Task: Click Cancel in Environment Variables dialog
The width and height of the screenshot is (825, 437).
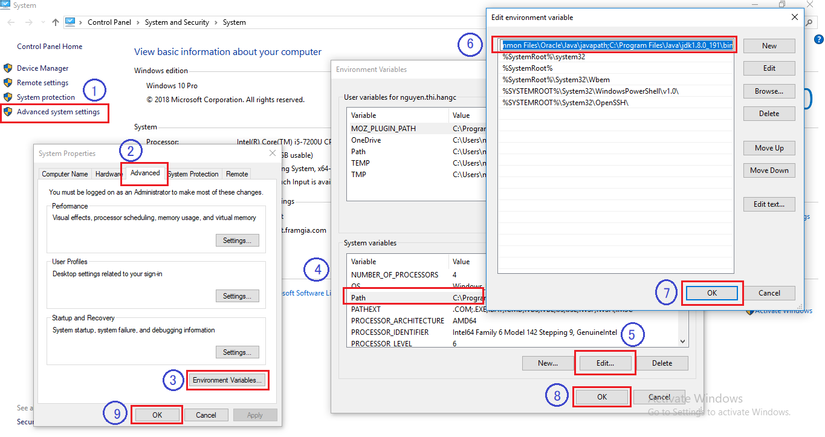Action: [x=660, y=397]
